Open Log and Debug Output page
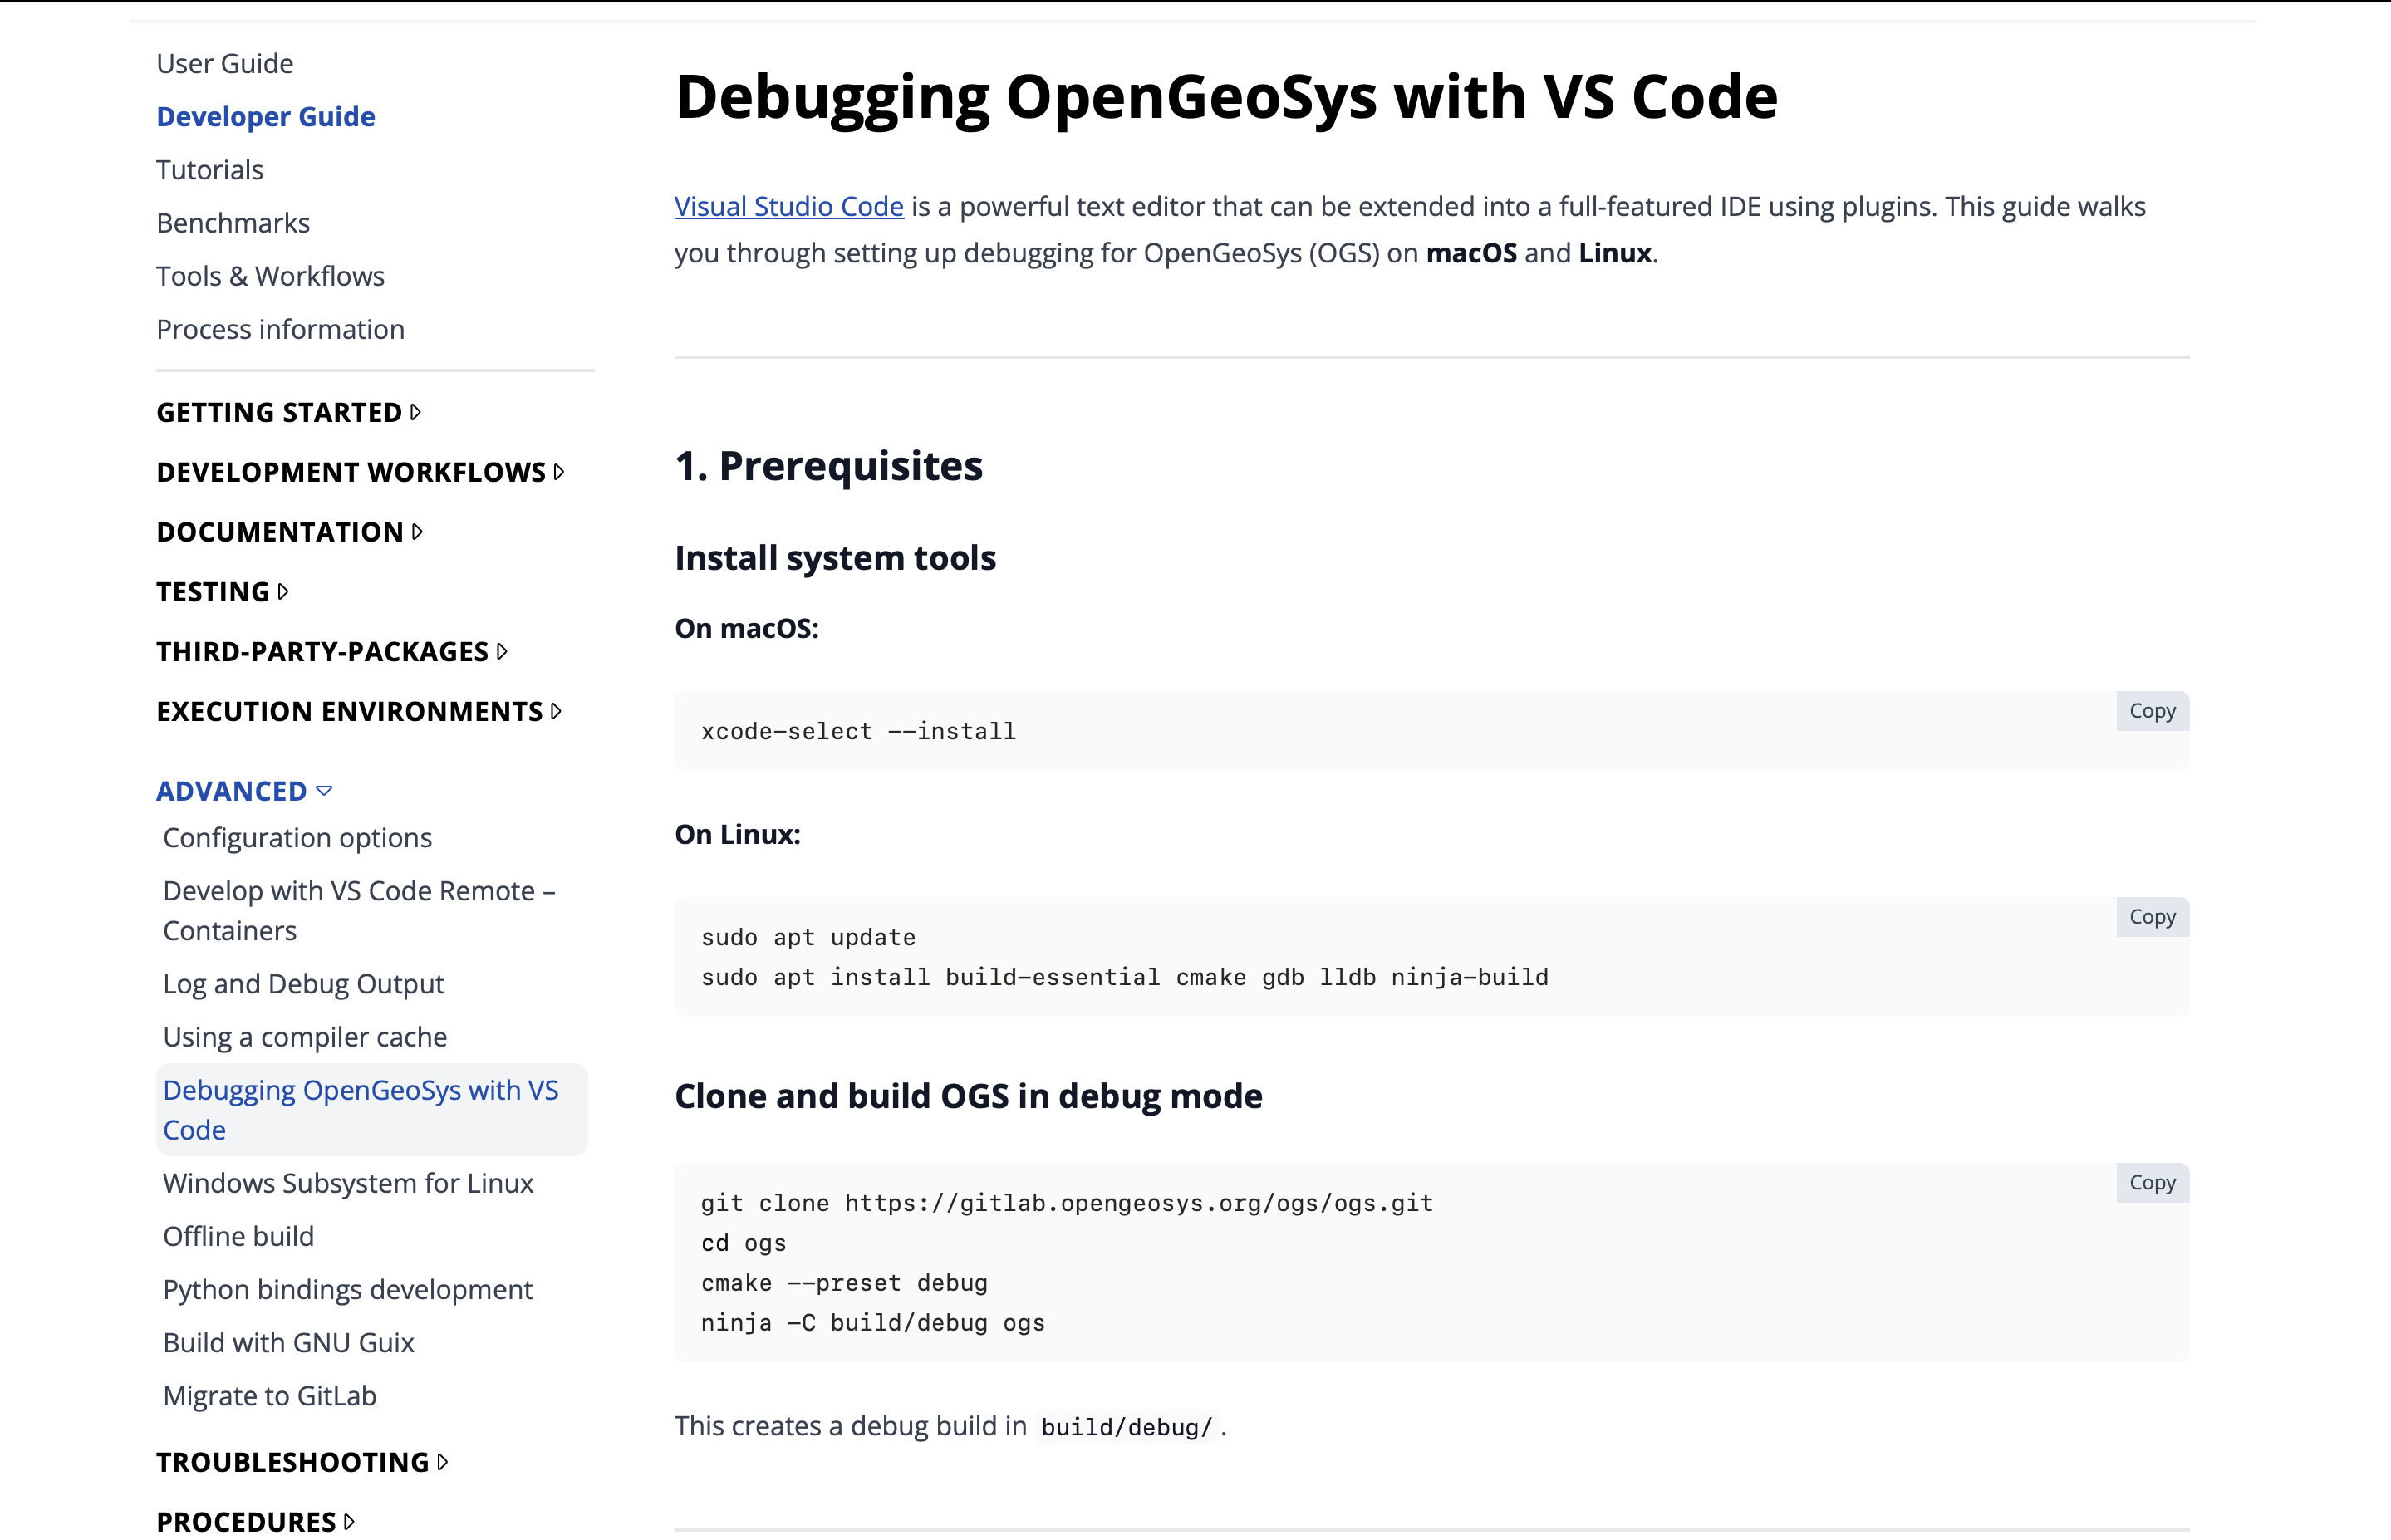Viewport: 2391px width, 1540px height. [x=303, y=983]
